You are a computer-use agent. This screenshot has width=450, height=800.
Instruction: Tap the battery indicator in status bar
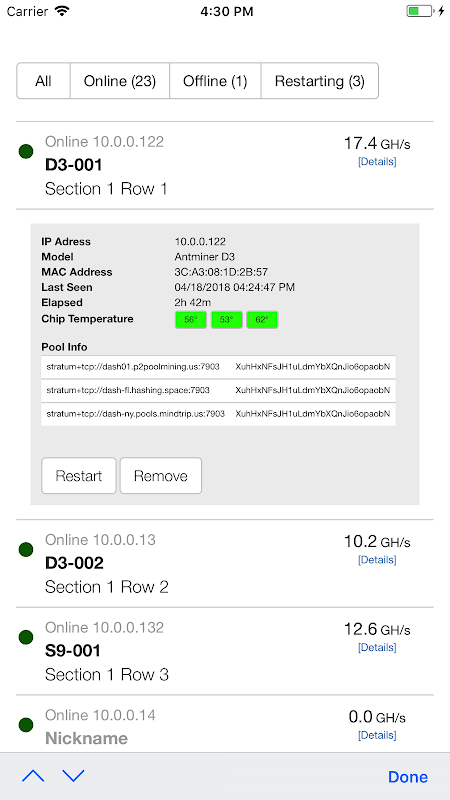pos(421,11)
